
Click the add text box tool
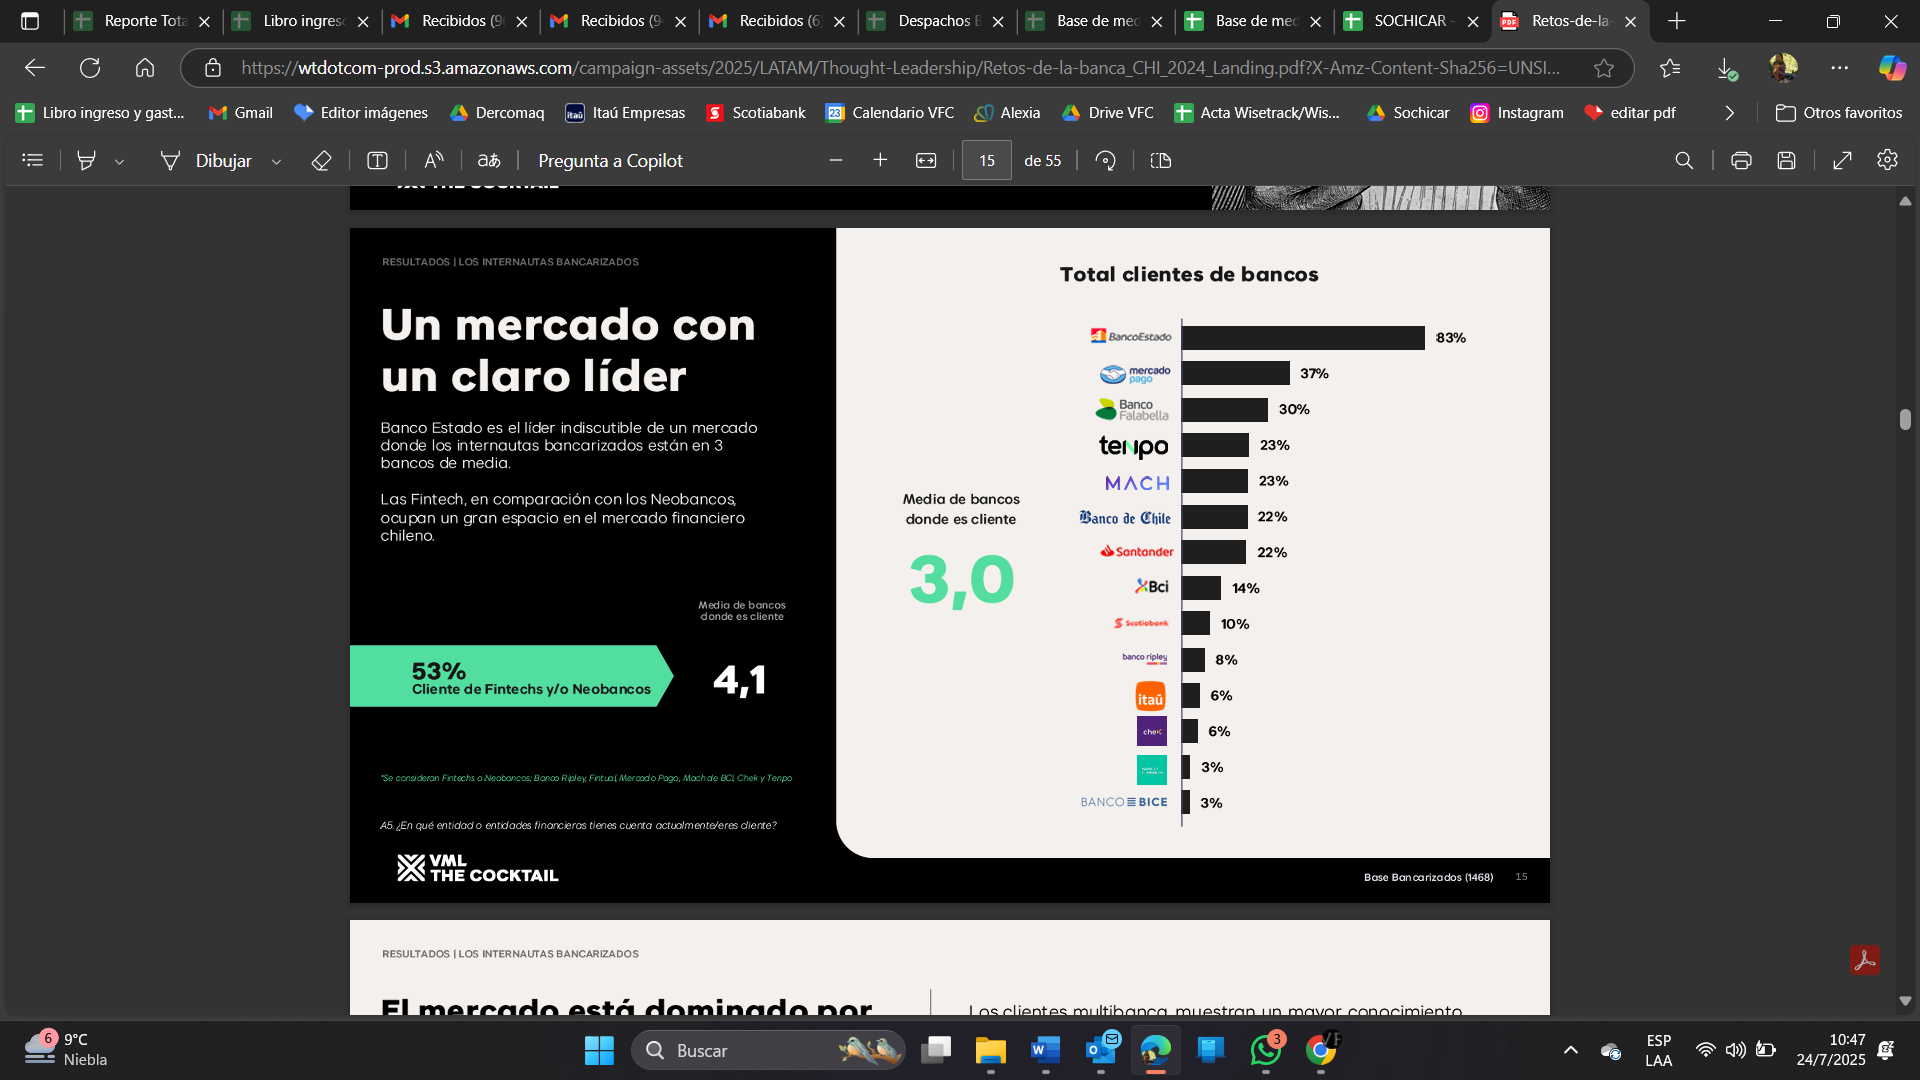(377, 160)
